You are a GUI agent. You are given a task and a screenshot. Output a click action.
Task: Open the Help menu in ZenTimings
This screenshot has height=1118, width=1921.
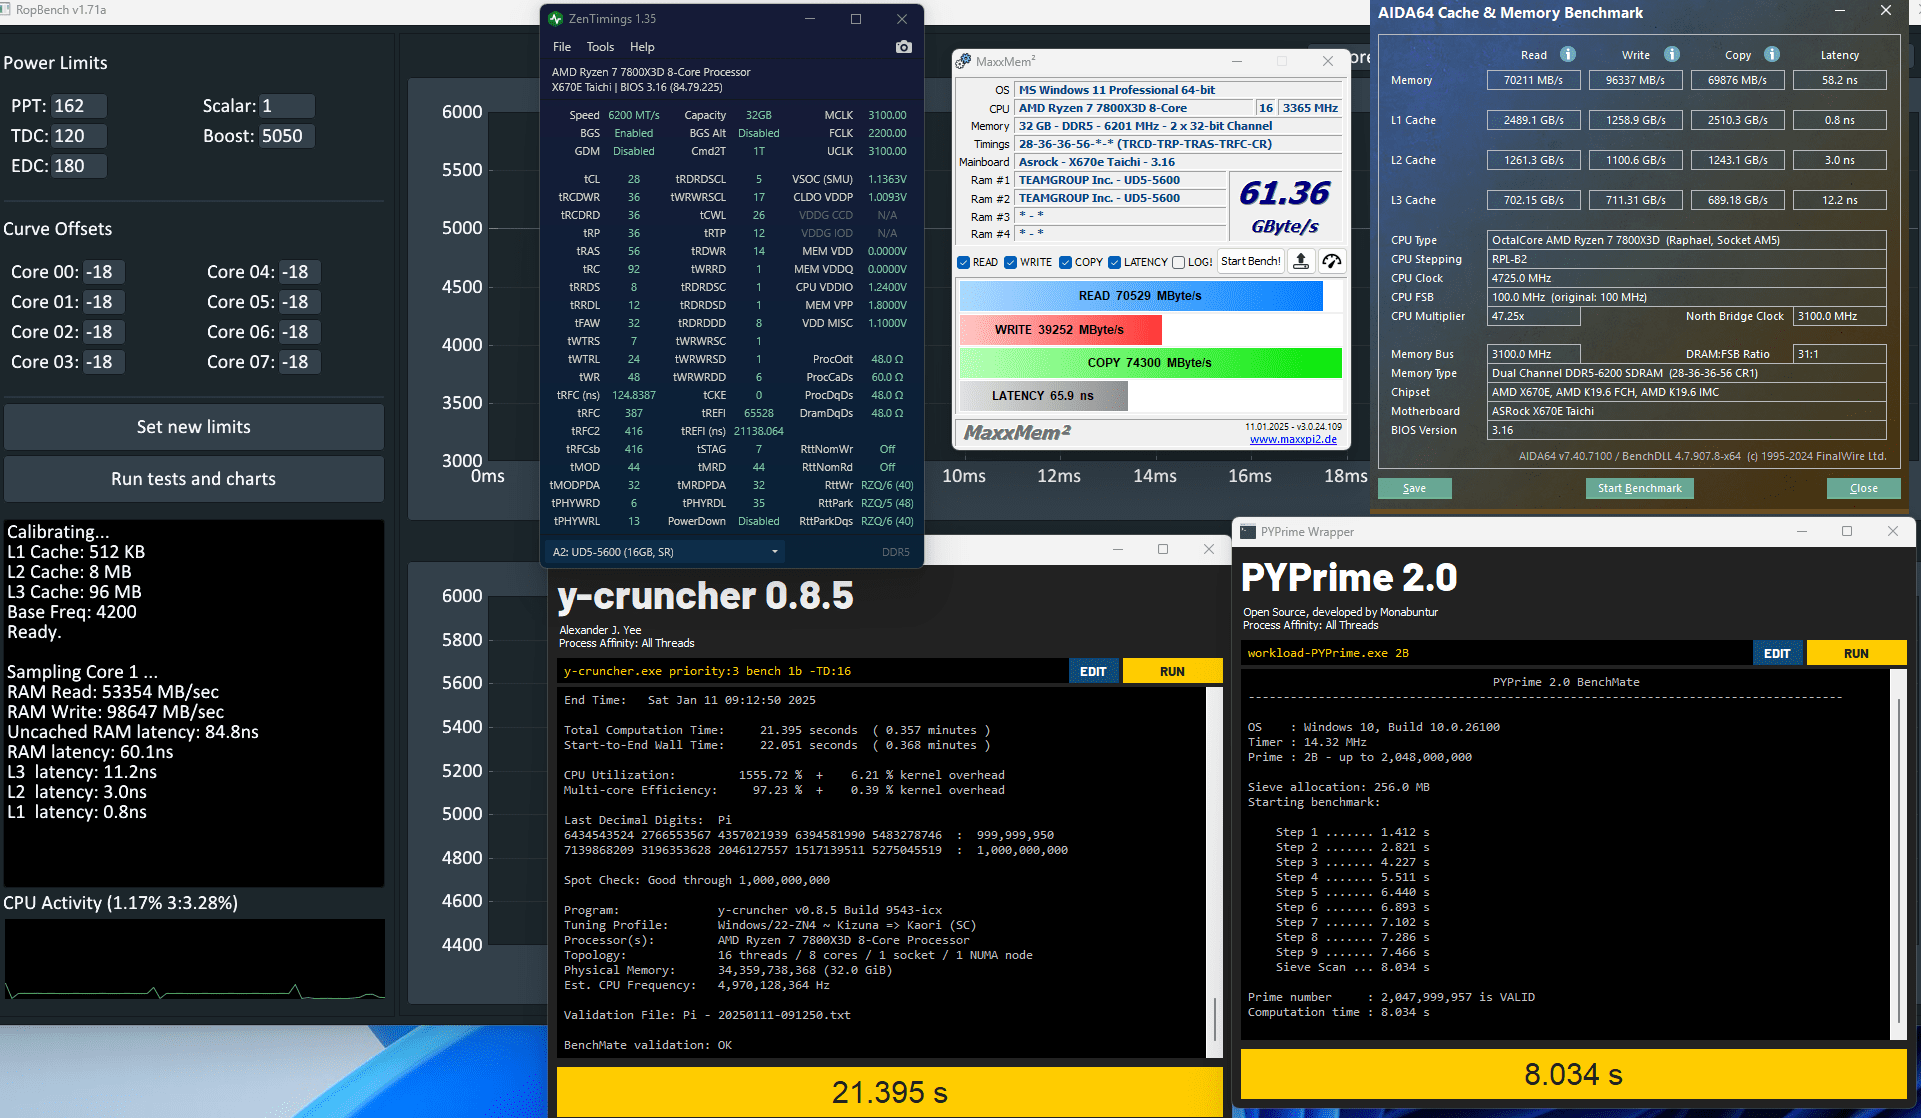pyautogui.click(x=642, y=47)
